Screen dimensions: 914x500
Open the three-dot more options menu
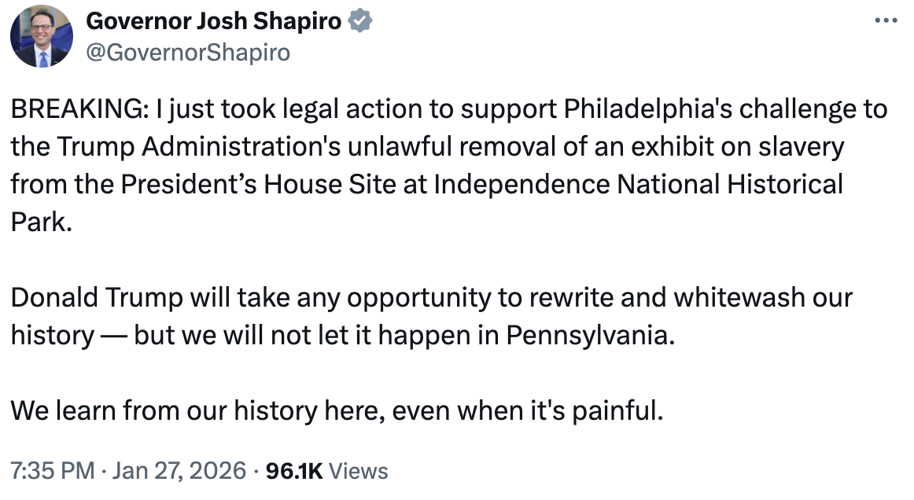click(x=886, y=21)
